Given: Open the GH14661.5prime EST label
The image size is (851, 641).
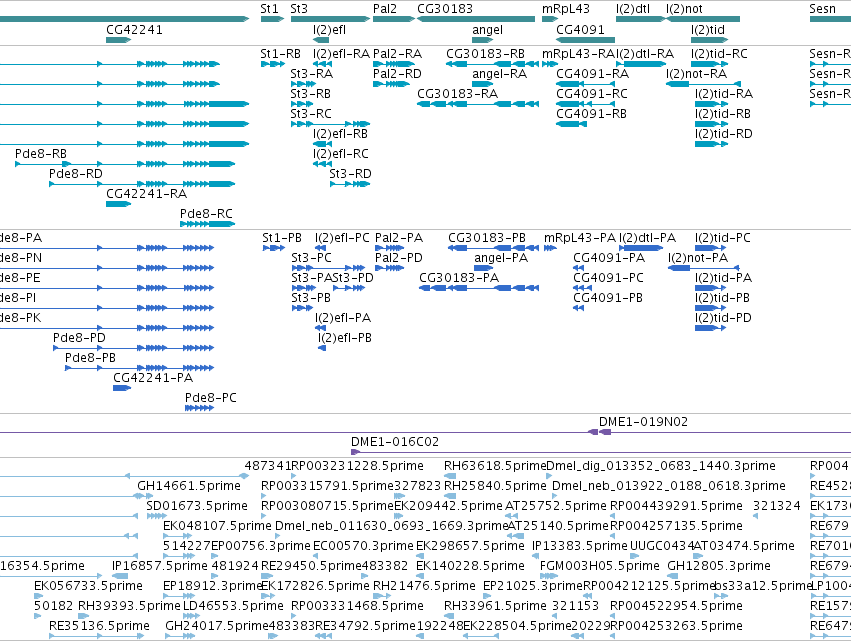Looking at the screenshot, I should [x=188, y=486].
